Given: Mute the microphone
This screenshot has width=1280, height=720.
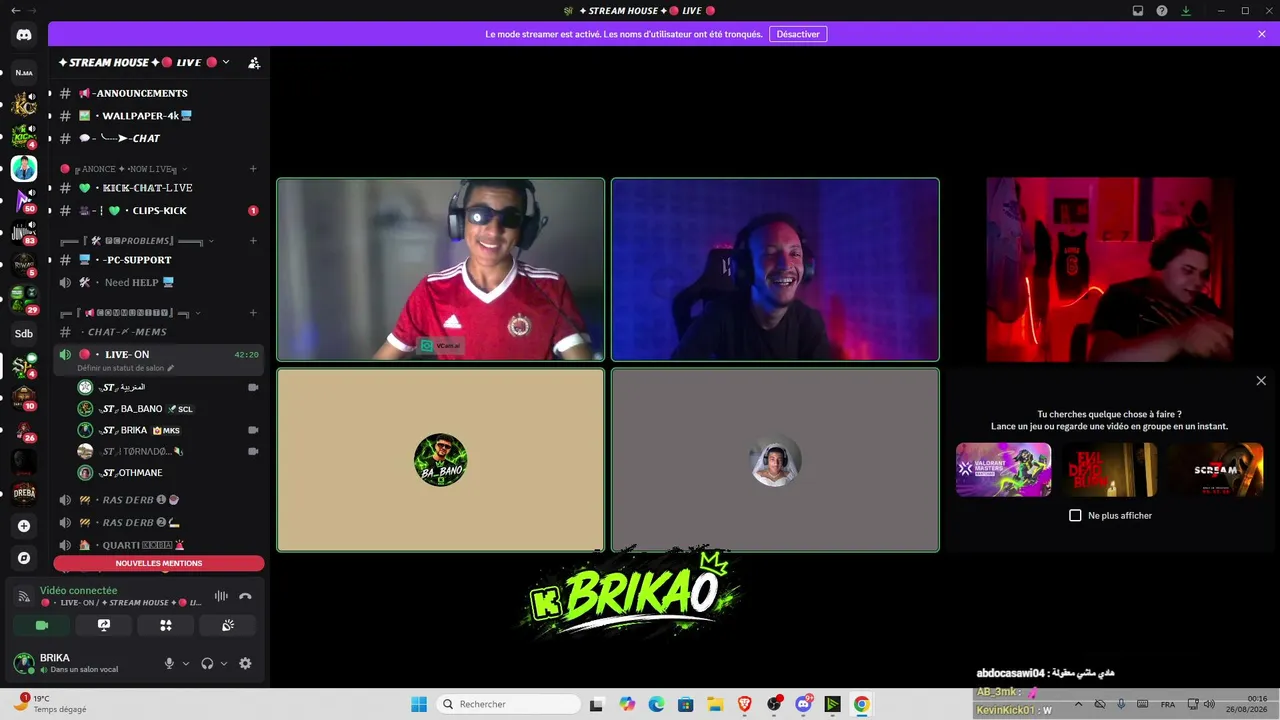Looking at the screenshot, I should [x=169, y=663].
